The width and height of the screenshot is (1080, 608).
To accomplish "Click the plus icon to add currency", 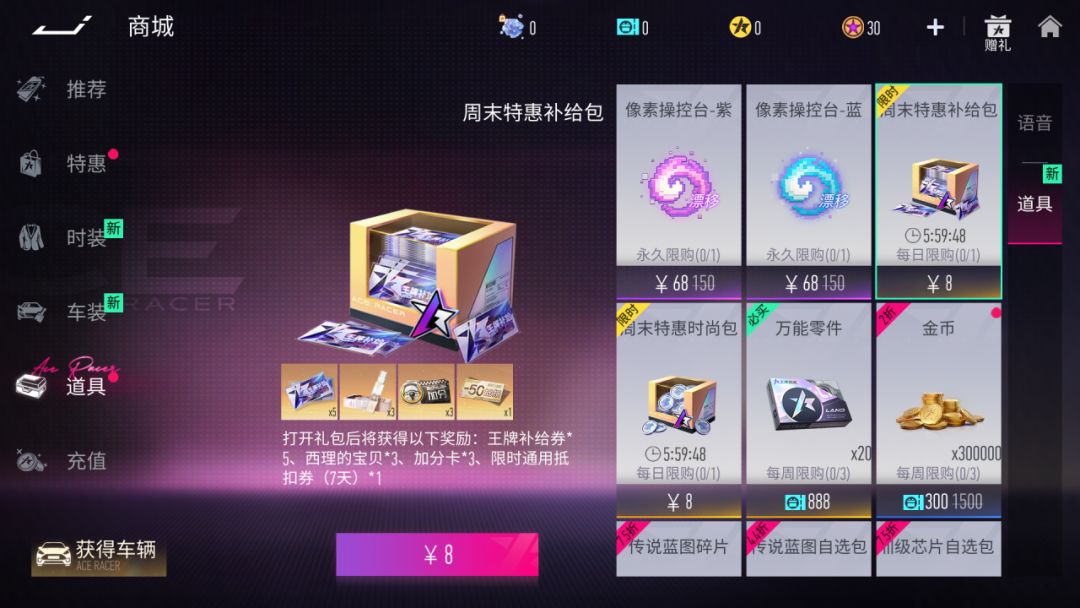I will (x=935, y=28).
